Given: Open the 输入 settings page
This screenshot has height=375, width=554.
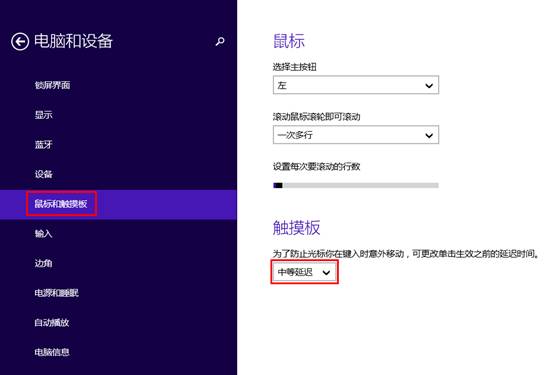Looking at the screenshot, I should pos(43,234).
